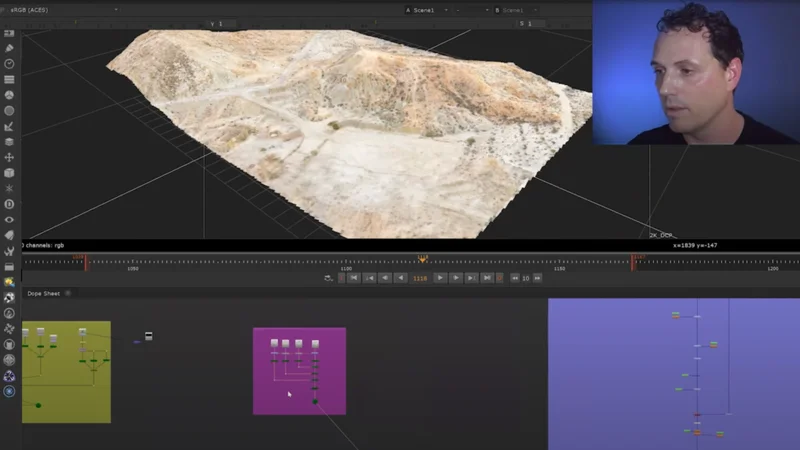Open the Particles nodes menu (sparkle icon)
The image size is (800, 450).
(9, 188)
